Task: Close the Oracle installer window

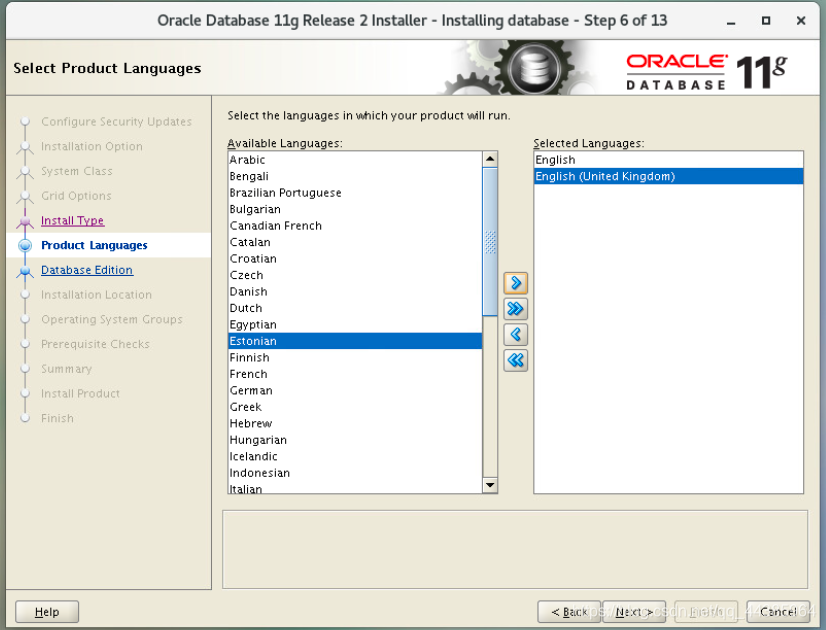Action: click(x=801, y=21)
